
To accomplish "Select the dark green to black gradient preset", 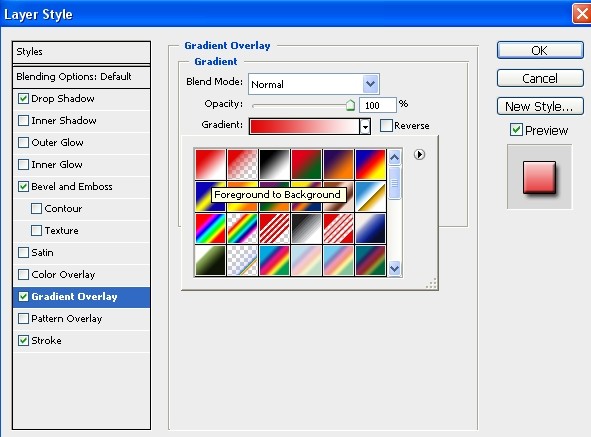I will pyautogui.click(x=210, y=260).
